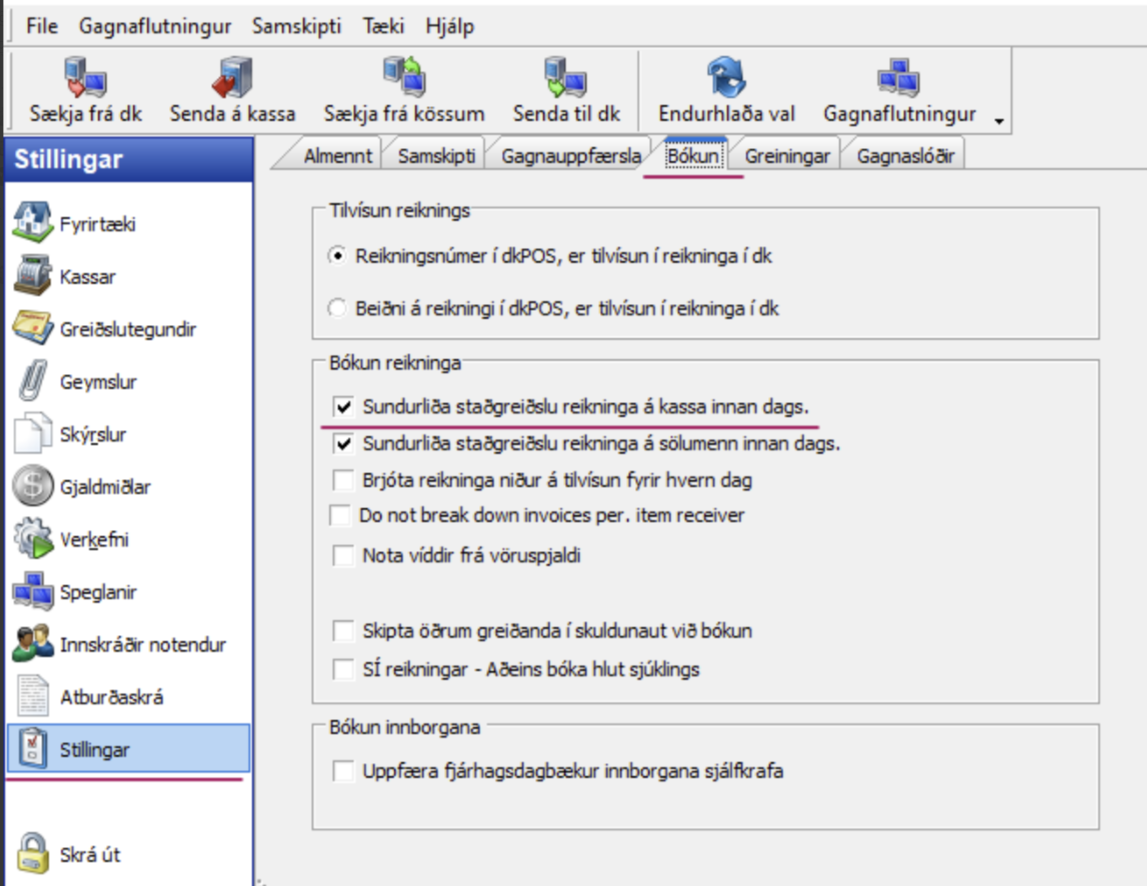Click the Senda á kassa toolbar icon
The height and width of the screenshot is (886, 1147).
click(232, 78)
